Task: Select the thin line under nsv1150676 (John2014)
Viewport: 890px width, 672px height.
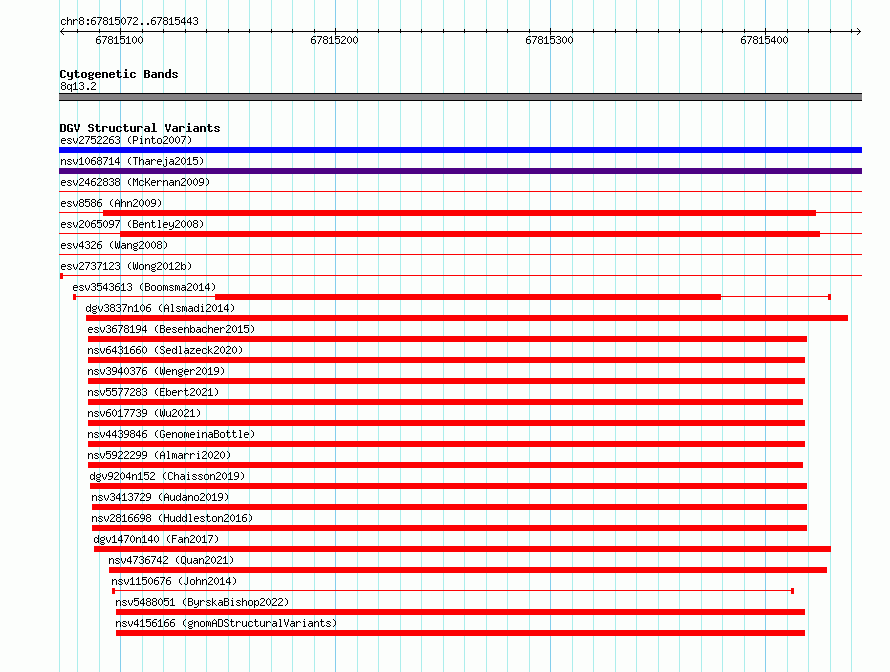Action: pos(453,591)
